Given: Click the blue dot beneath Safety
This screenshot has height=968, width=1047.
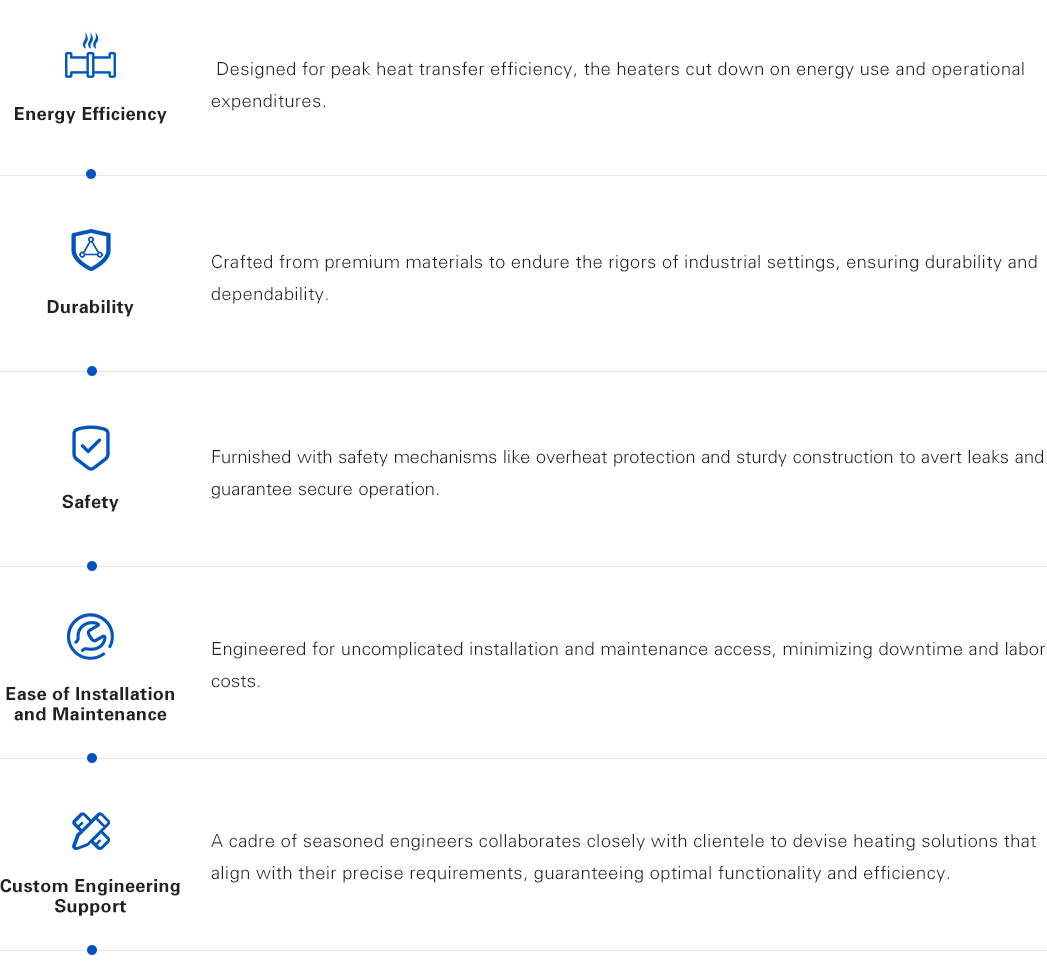Looking at the screenshot, I should pos(92,566).
